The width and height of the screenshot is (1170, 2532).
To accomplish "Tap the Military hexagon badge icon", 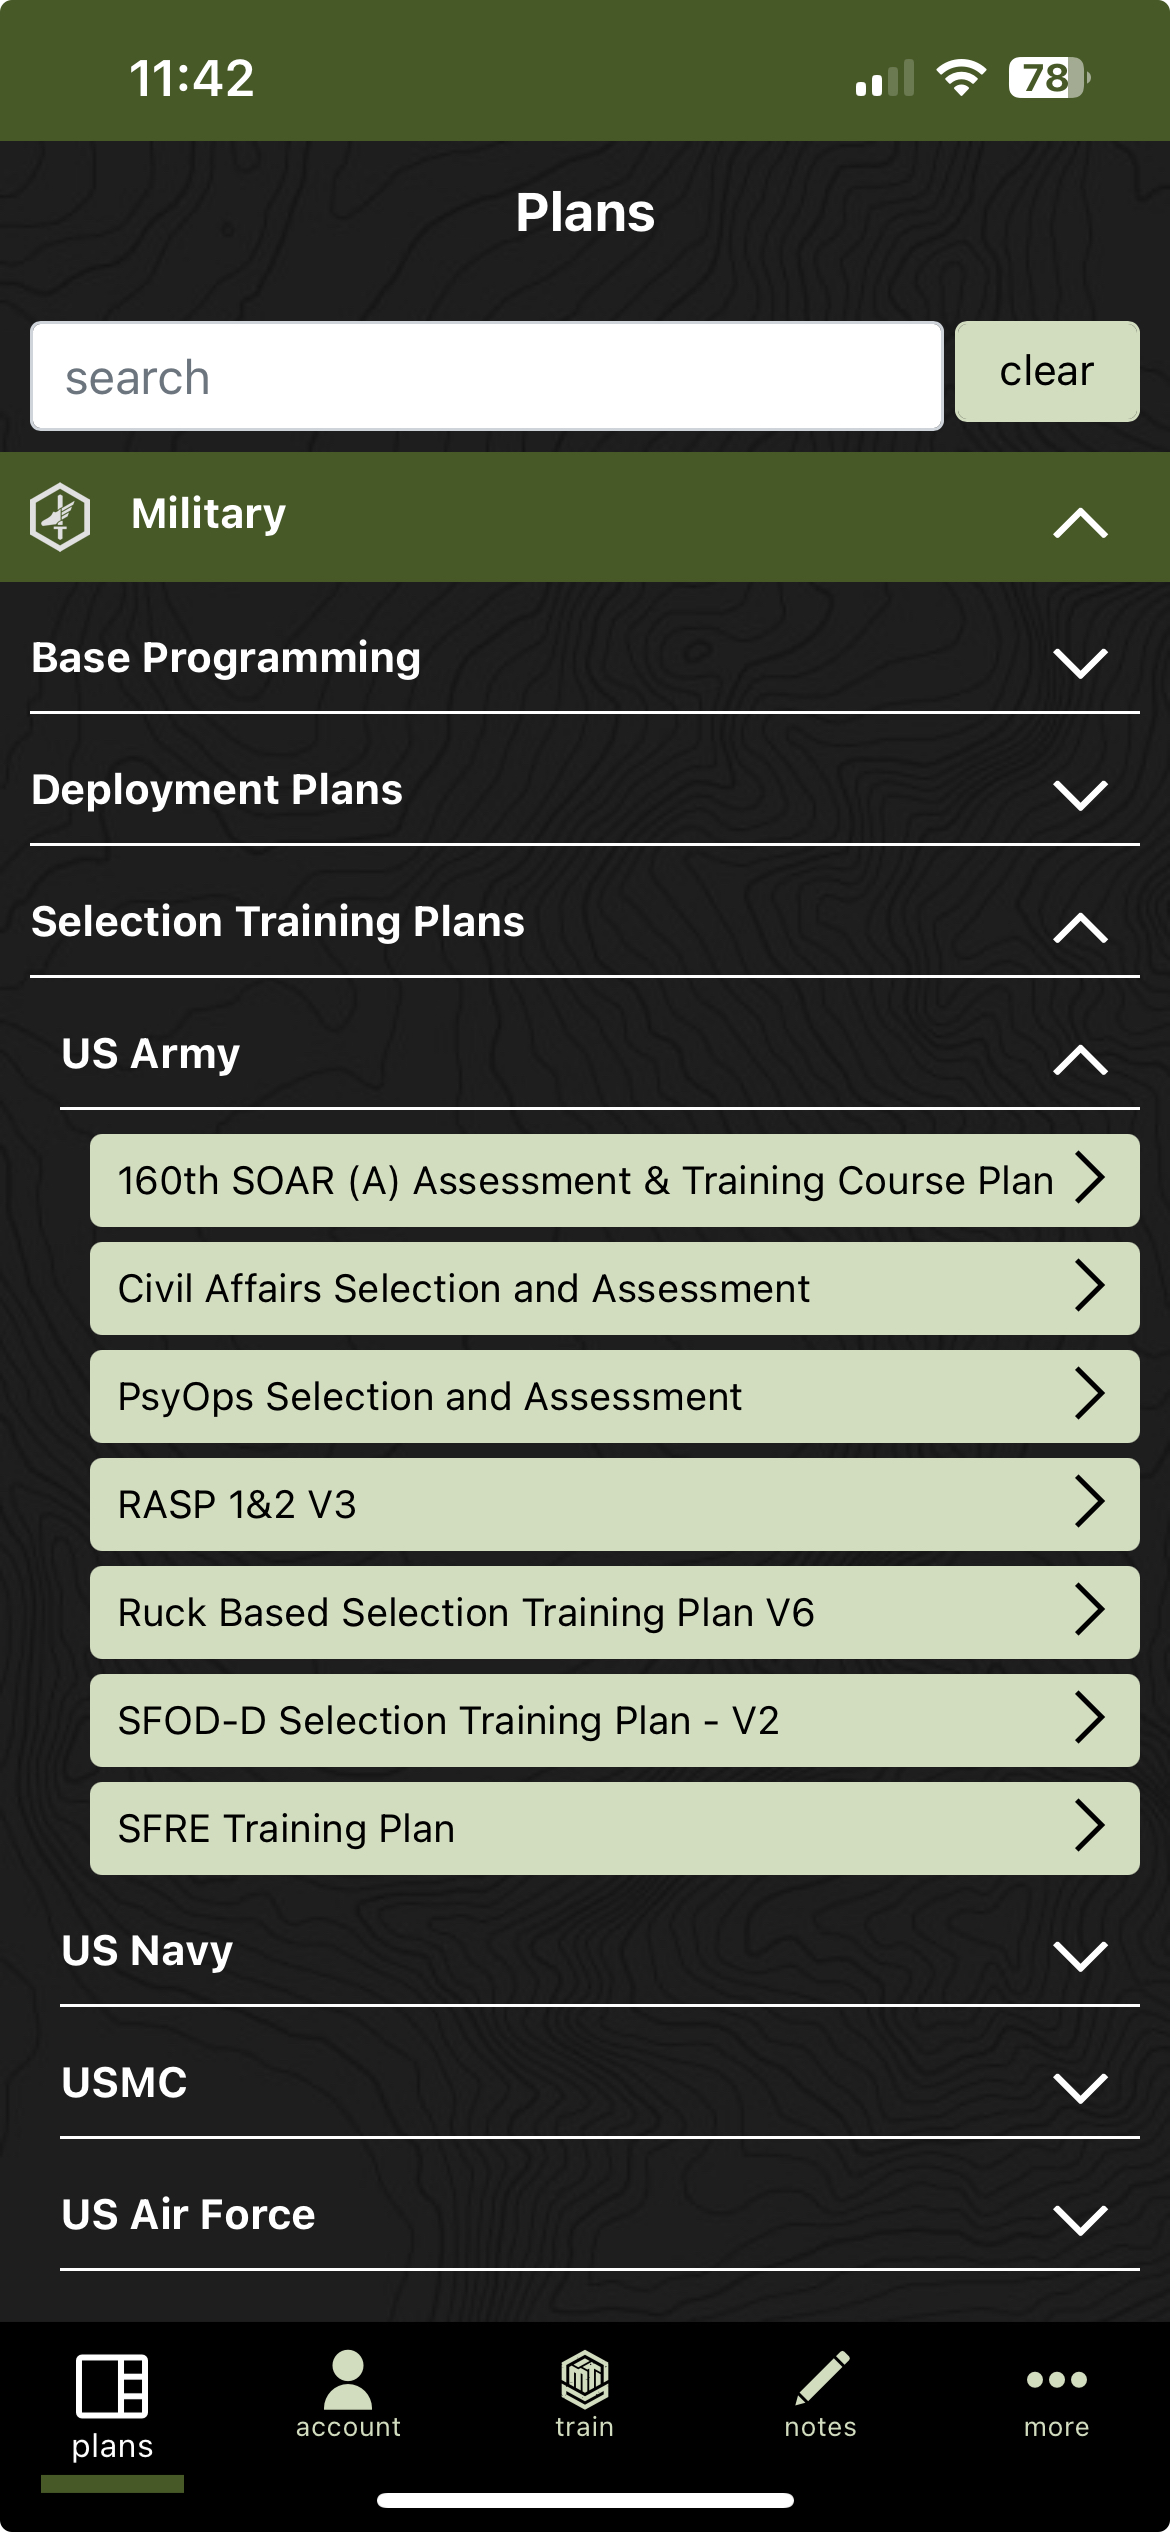I will [60, 516].
